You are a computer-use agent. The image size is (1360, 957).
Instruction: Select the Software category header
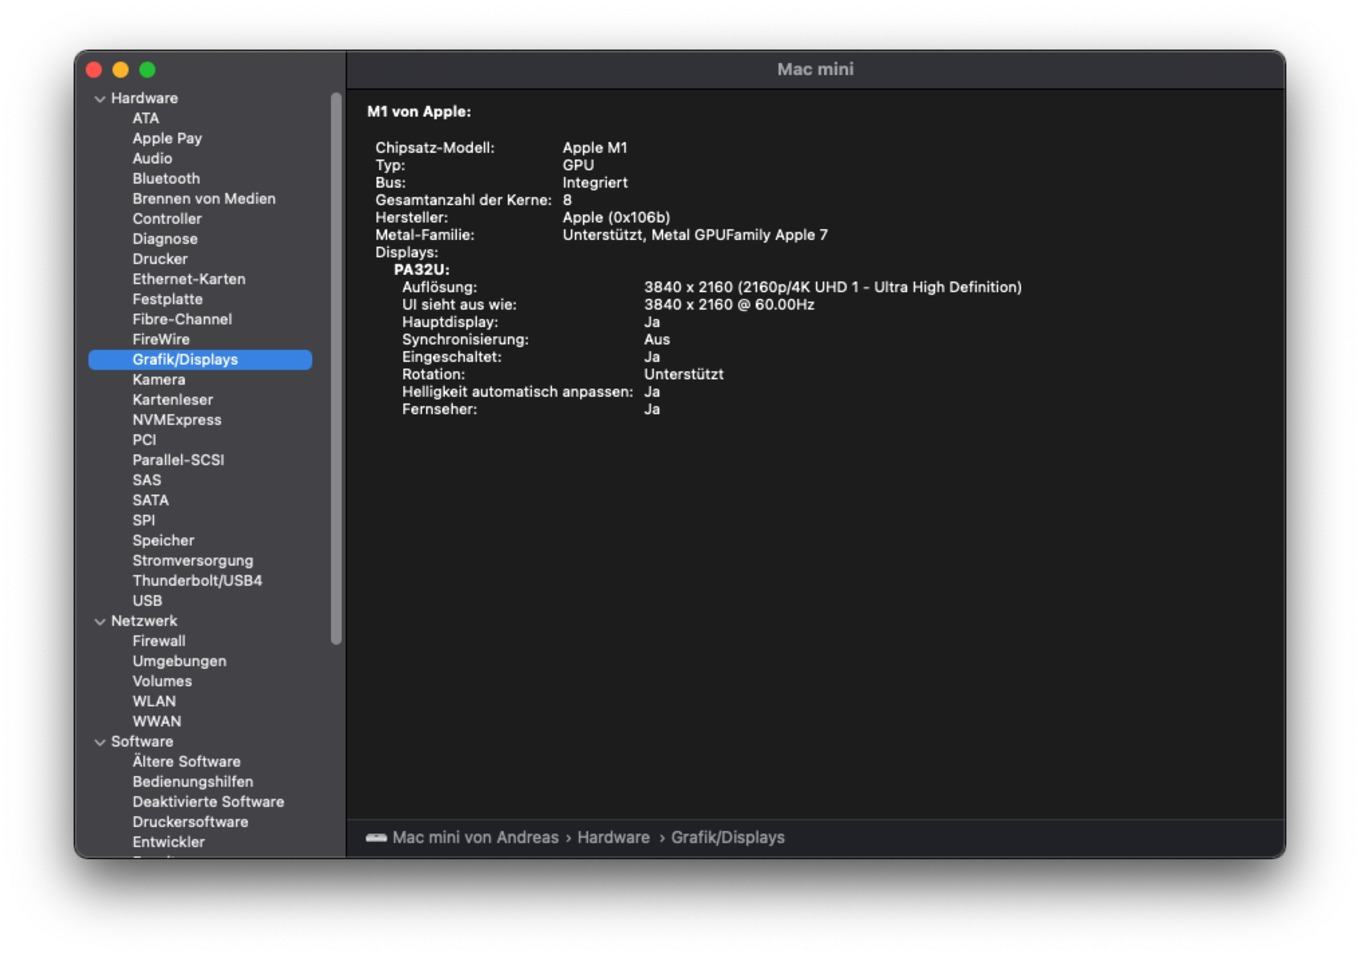(142, 741)
